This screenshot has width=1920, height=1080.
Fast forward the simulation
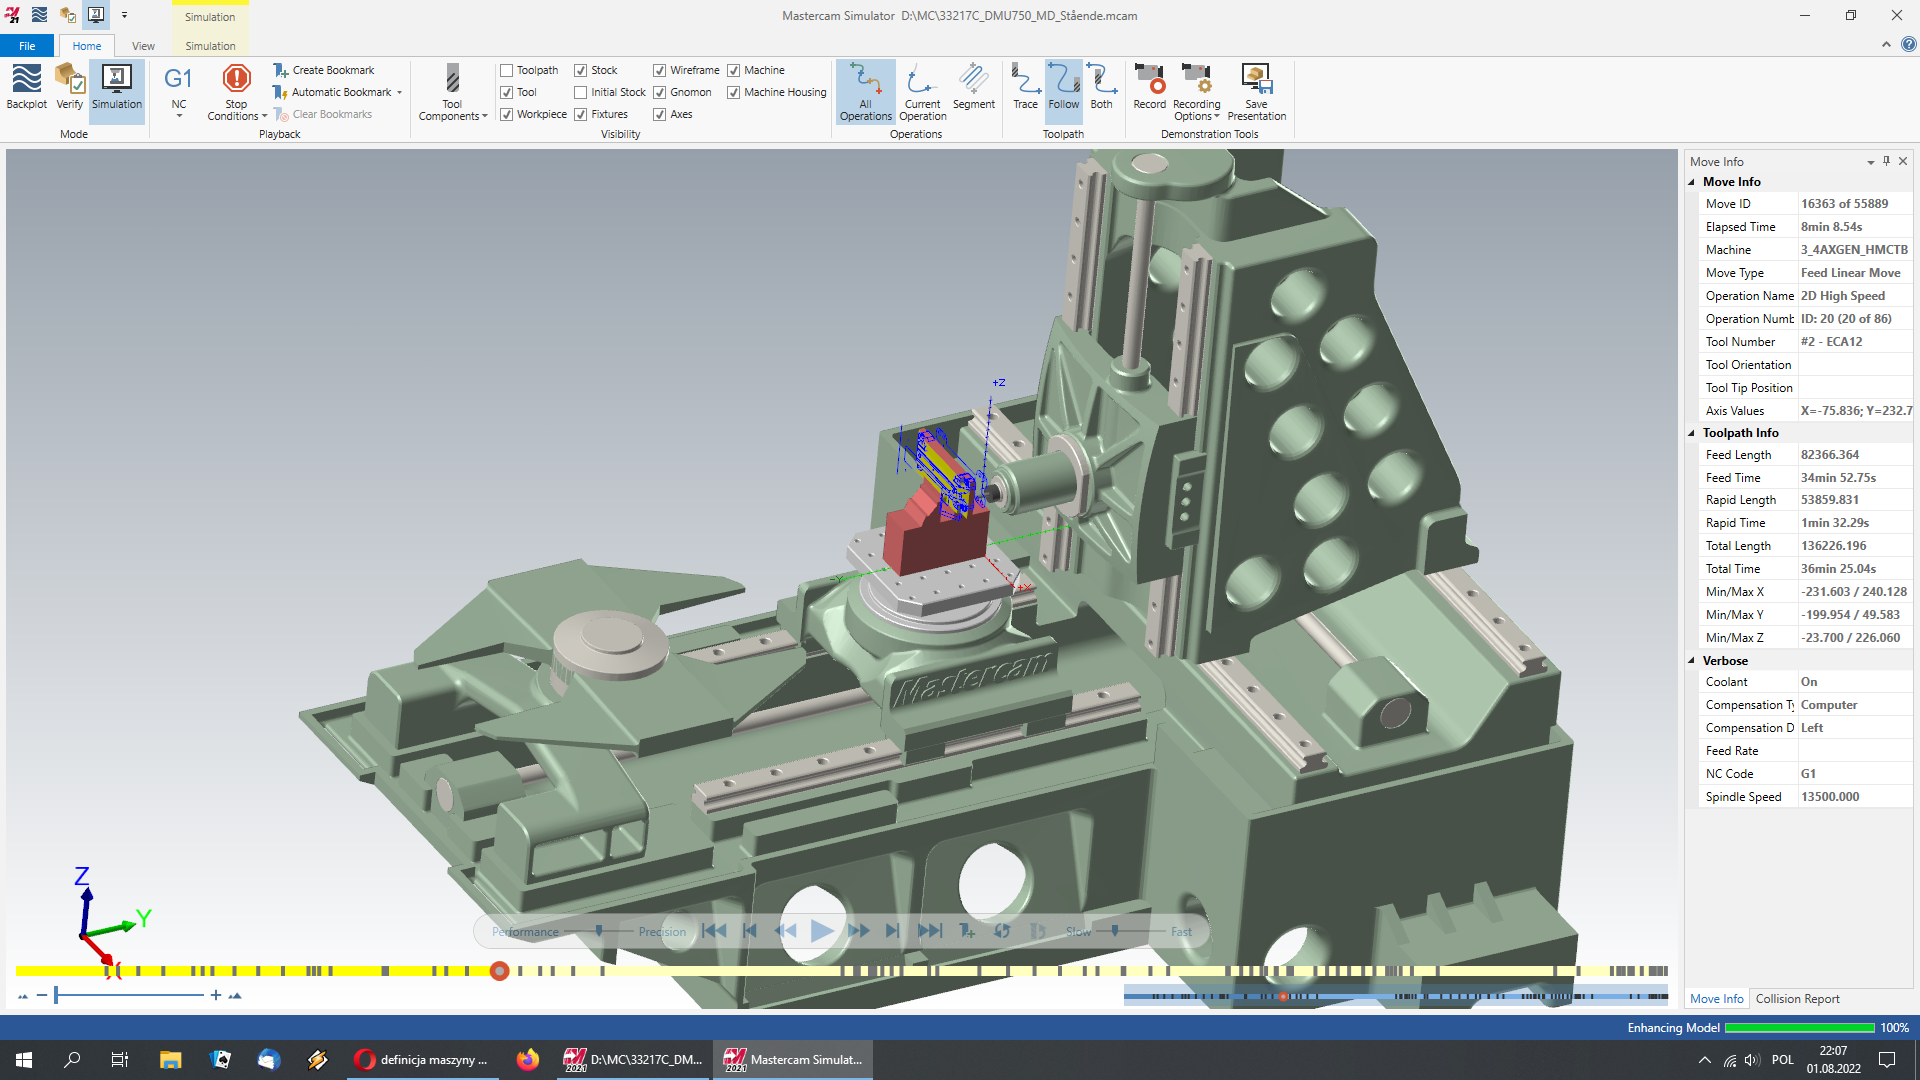[x=858, y=931]
